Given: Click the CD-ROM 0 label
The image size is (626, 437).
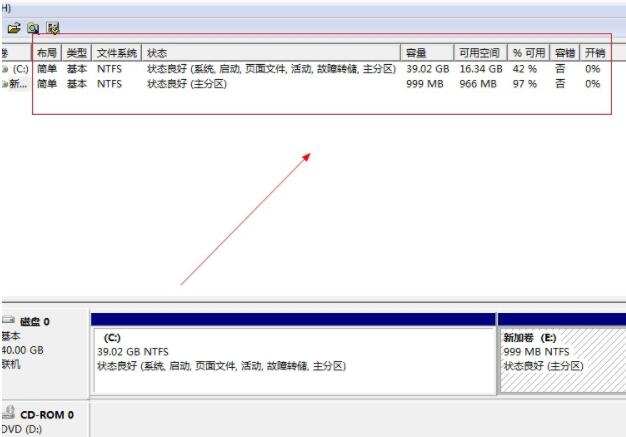Looking at the screenshot, I should 47,415.
